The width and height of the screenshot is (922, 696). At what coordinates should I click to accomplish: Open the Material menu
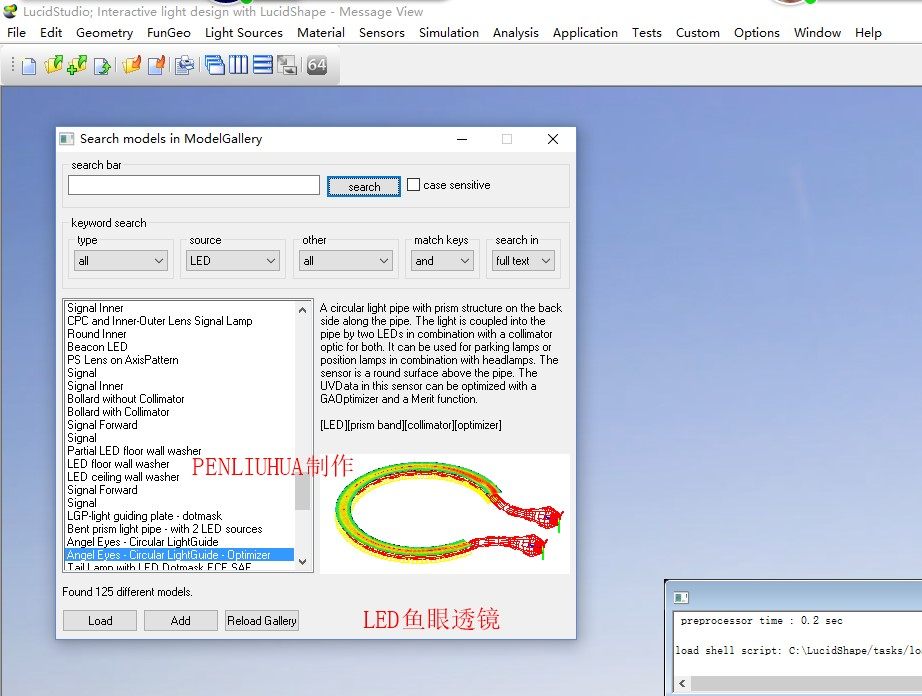coord(320,32)
